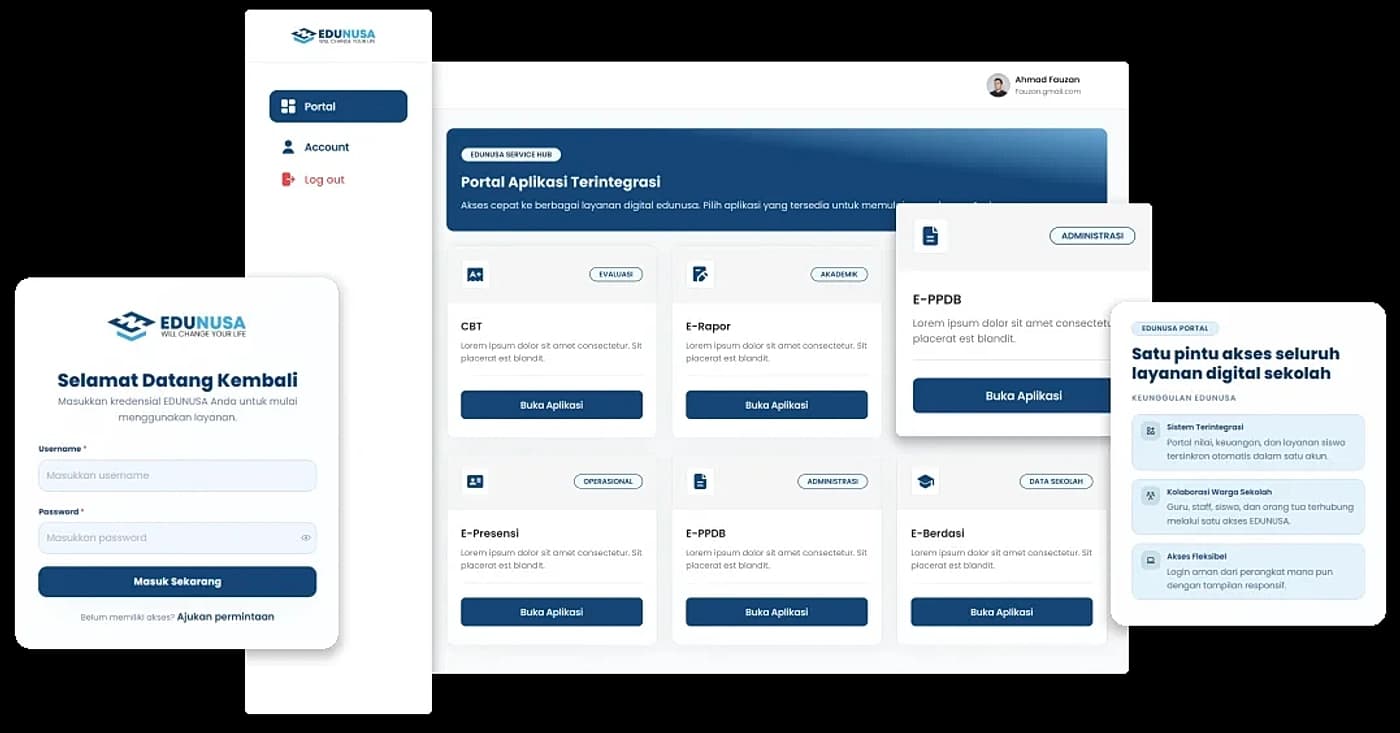Focus the Password input field
Screen dimensions: 1400x733
[177, 538]
